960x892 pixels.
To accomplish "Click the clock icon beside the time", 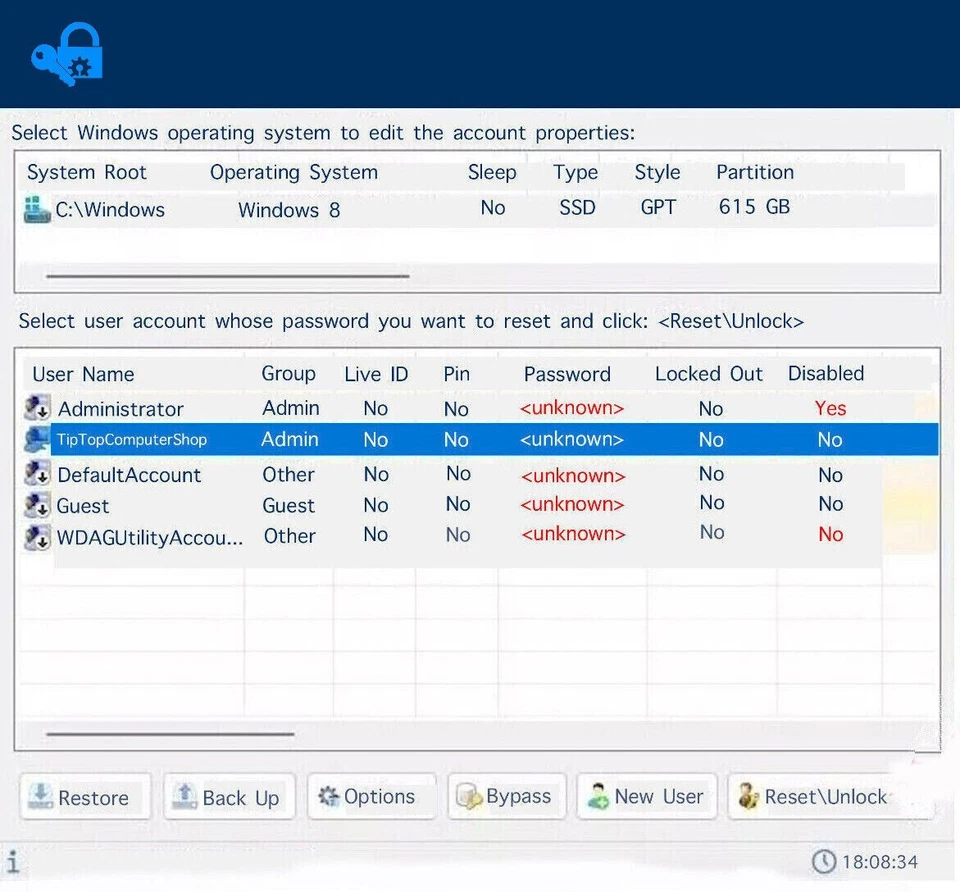I will click(x=823, y=862).
